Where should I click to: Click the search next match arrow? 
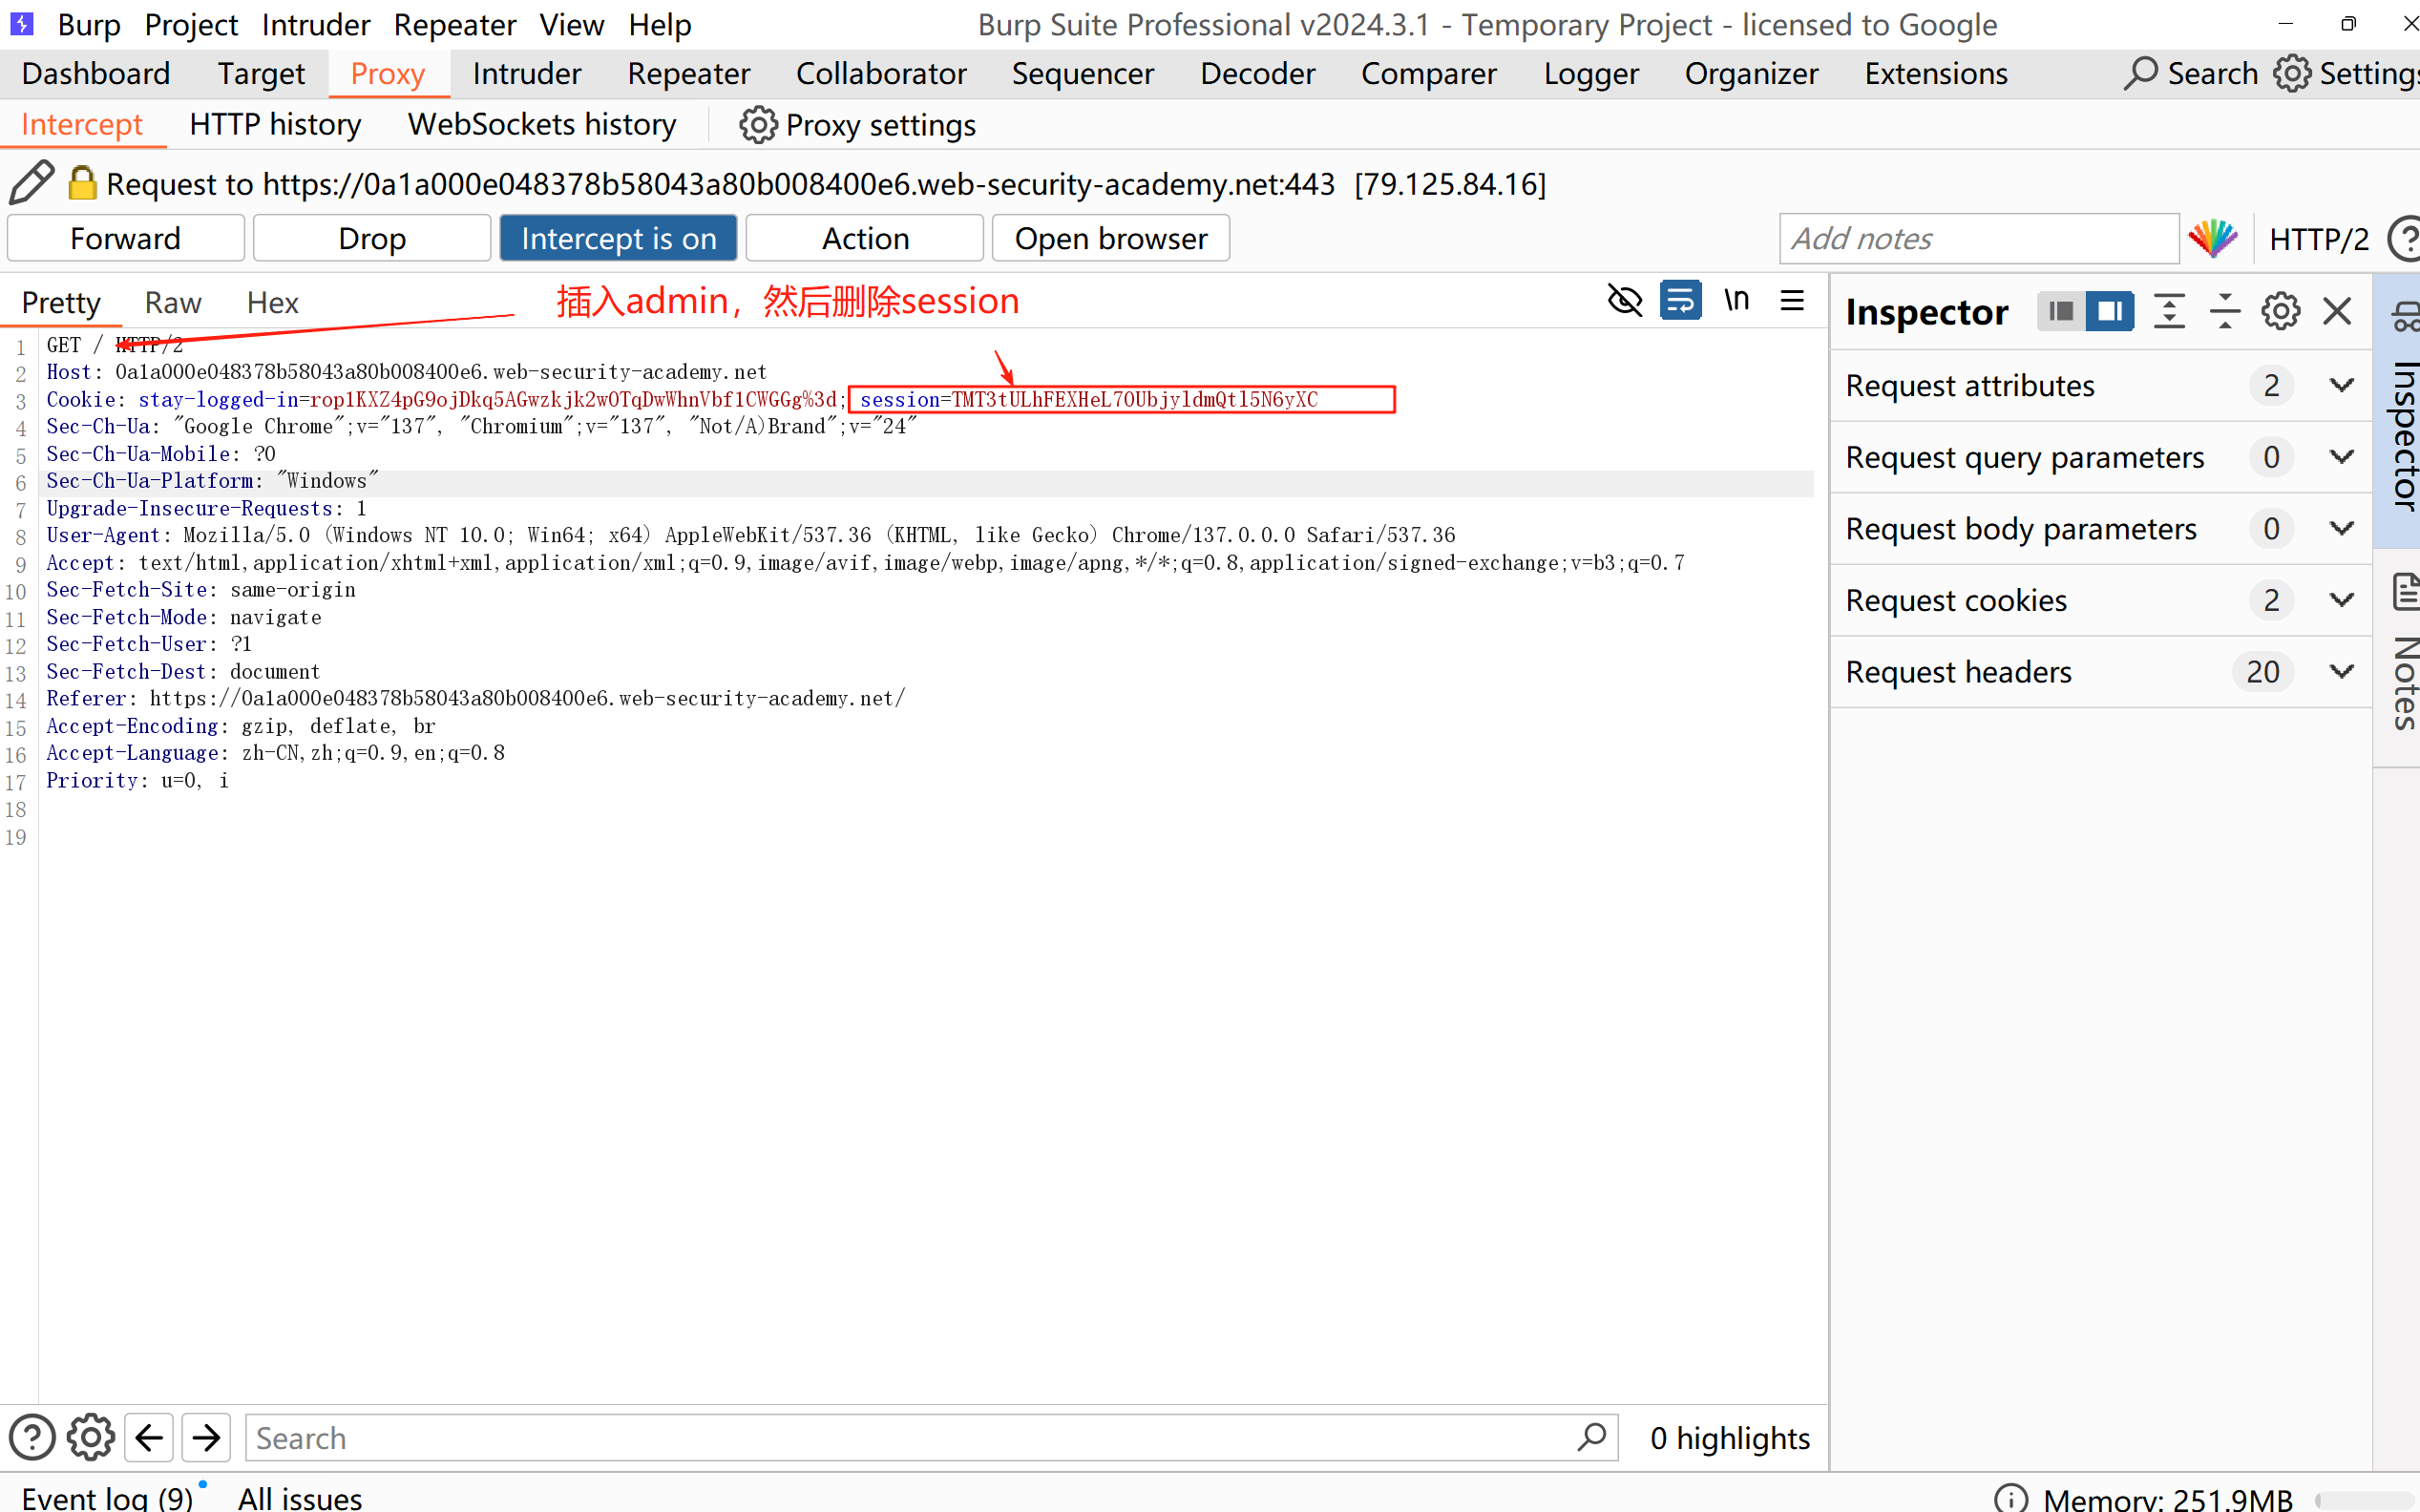(x=206, y=1438)
